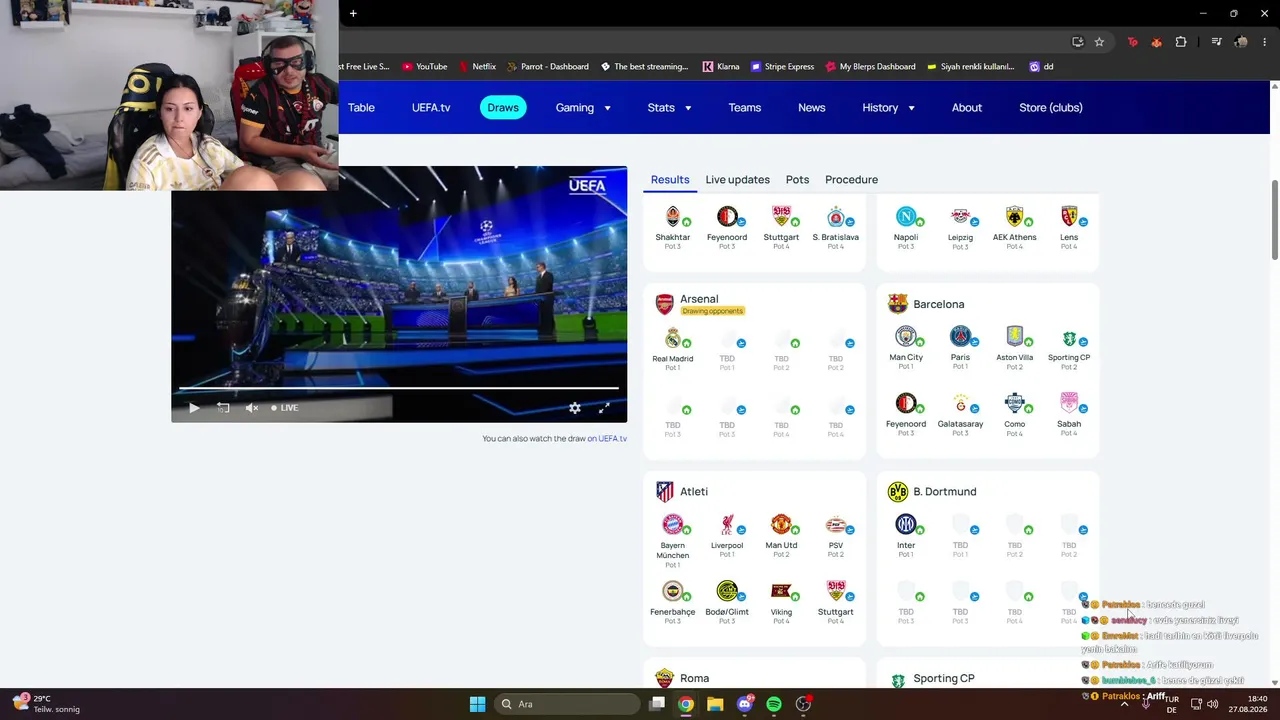Open the Windows Start menu
The height and width of the screenshot is (720, 1280).
click(477, 704)
